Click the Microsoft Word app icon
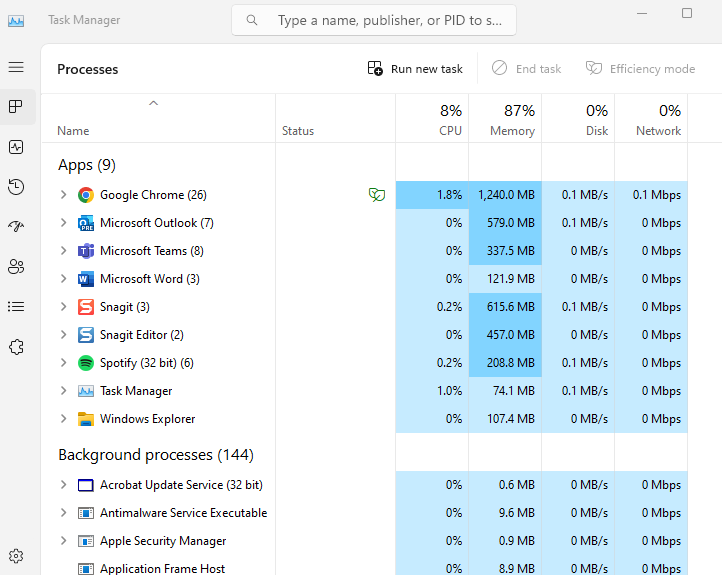 pos(86,279)
